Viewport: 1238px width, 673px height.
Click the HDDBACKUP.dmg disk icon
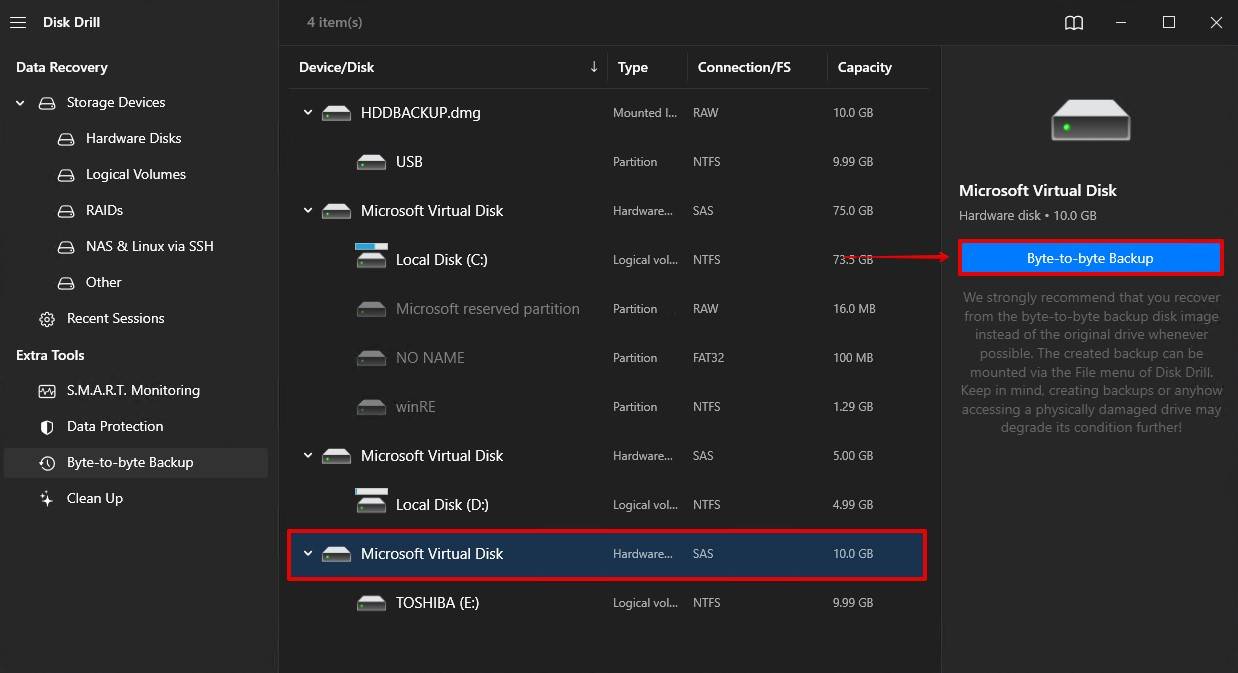(336, 113)
